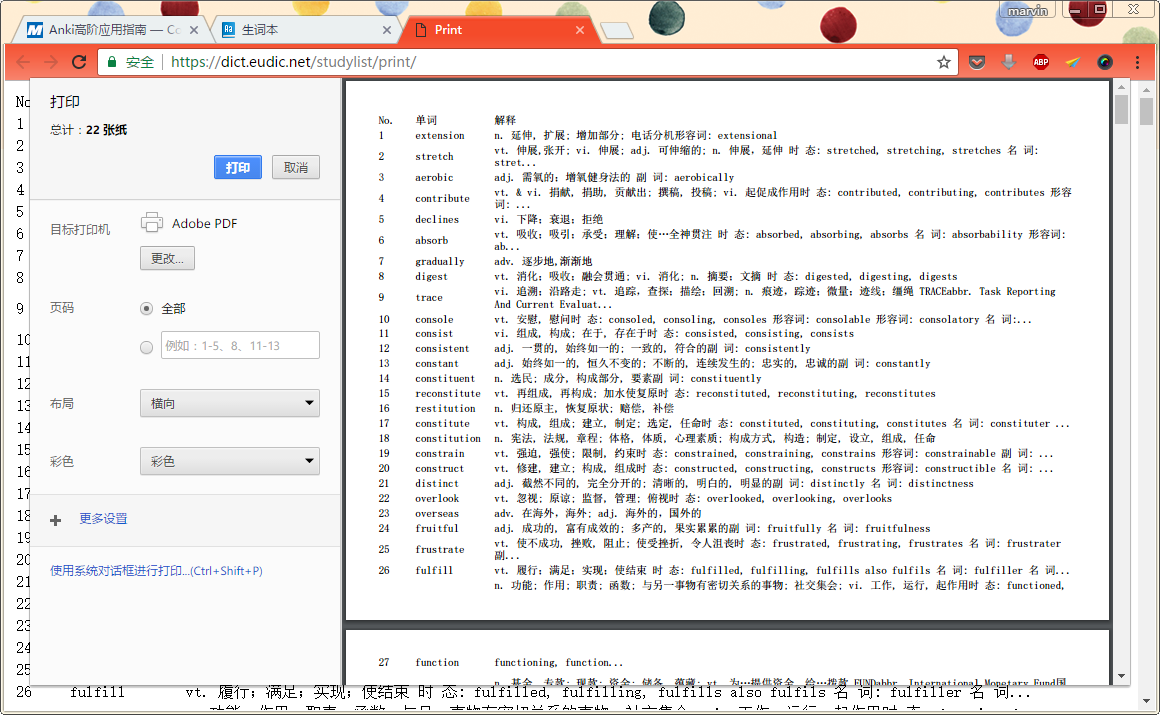1160x715 pixels.
Task: Open the 布局 layout dropdown
Action: pos(229,404)
